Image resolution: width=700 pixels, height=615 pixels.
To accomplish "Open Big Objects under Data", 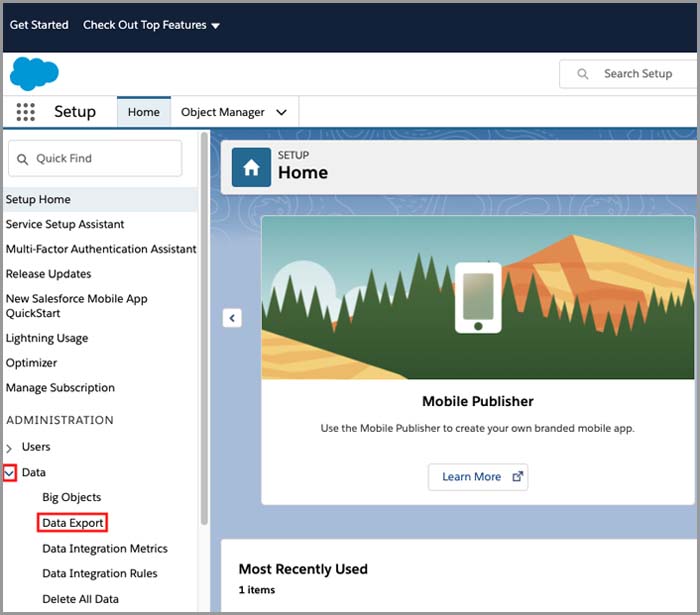I will tap(71, 497).
